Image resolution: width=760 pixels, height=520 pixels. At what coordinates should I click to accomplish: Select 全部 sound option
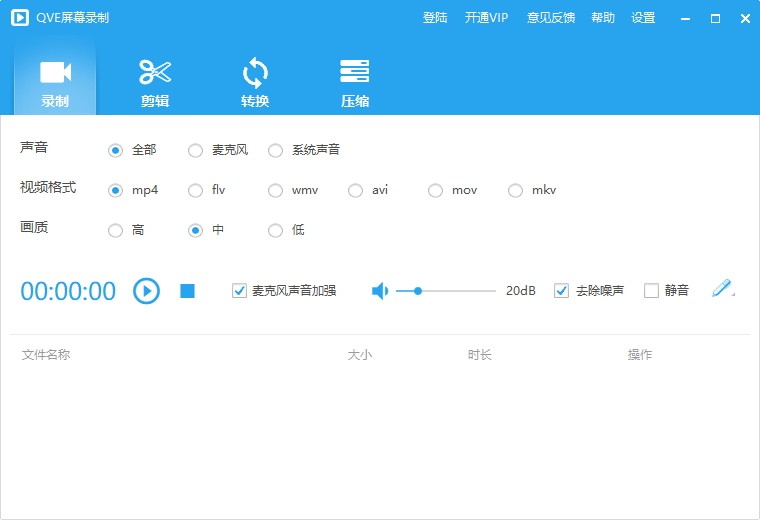(115, 151)
